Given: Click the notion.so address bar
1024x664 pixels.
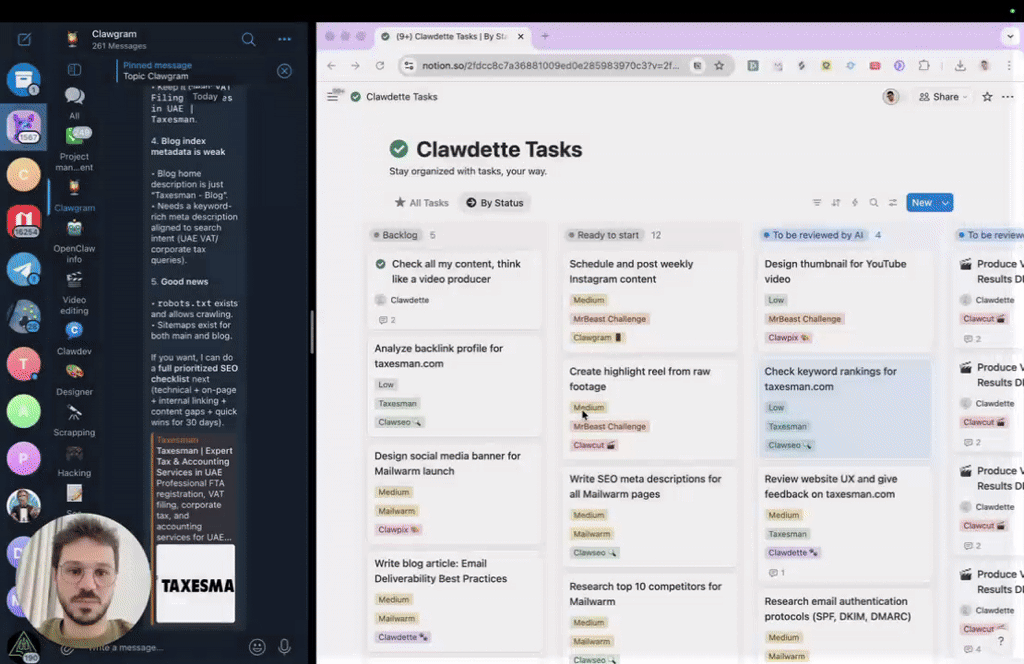Looking at the screenshot, I should coord(550,65).
